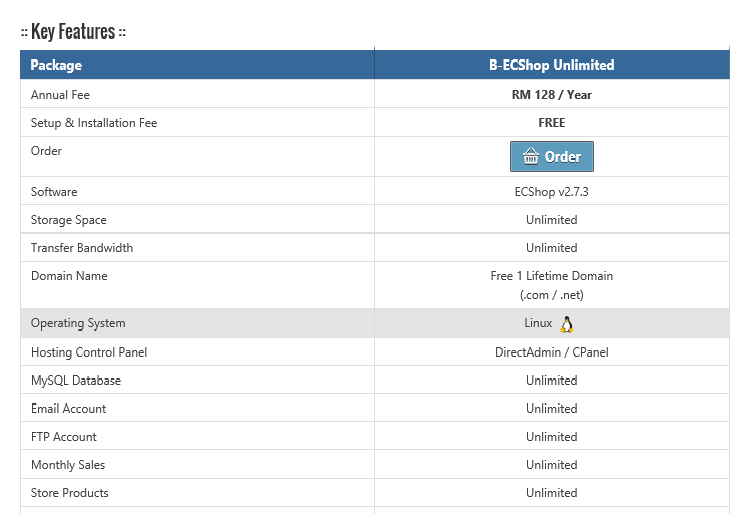748x514 pixels.
Task: Click the Email Account label
Action: [69, 409]
